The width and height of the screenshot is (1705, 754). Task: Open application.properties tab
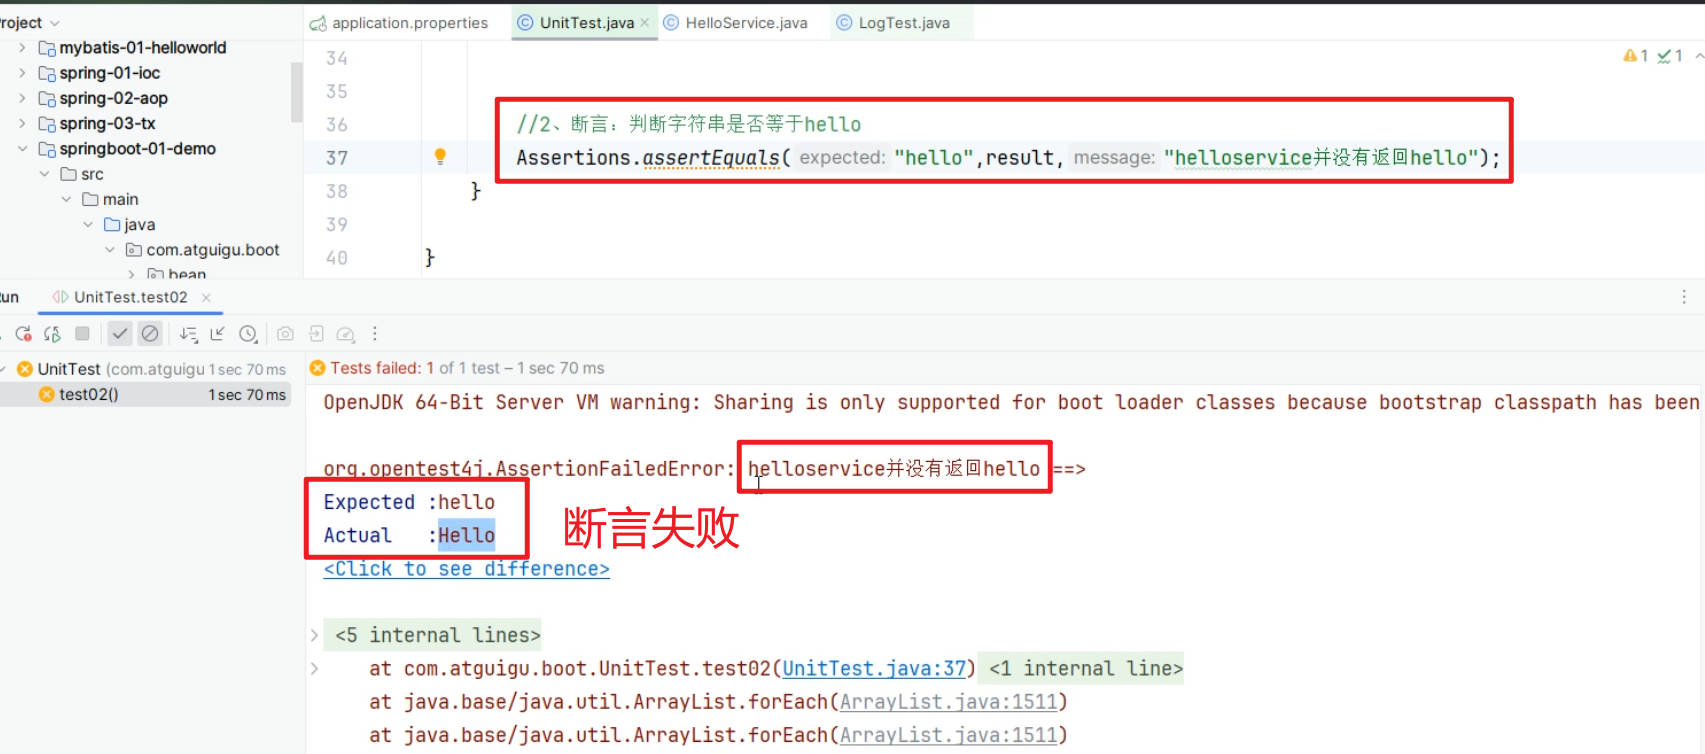399,23
